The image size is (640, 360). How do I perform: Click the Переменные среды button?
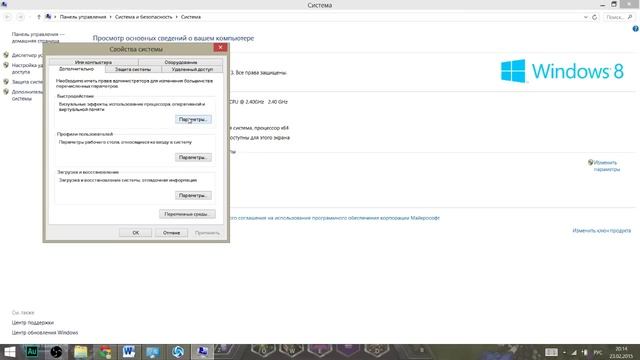click(187, 214)
